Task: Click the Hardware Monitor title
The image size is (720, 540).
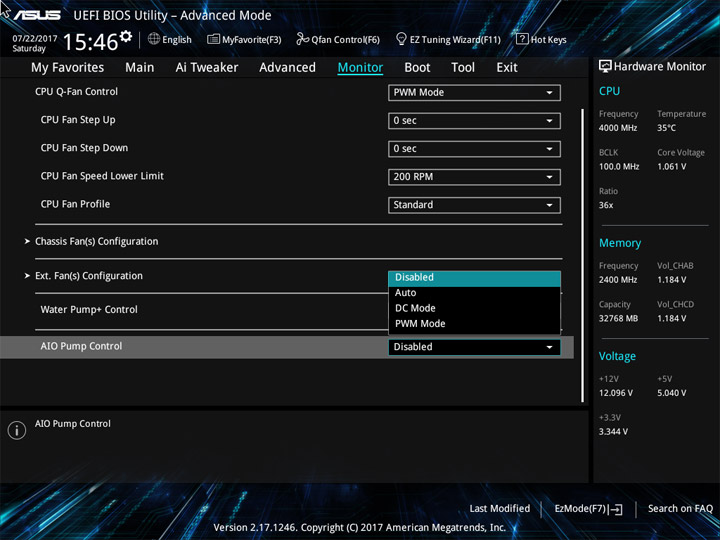Action: click(x=659, y=67)
